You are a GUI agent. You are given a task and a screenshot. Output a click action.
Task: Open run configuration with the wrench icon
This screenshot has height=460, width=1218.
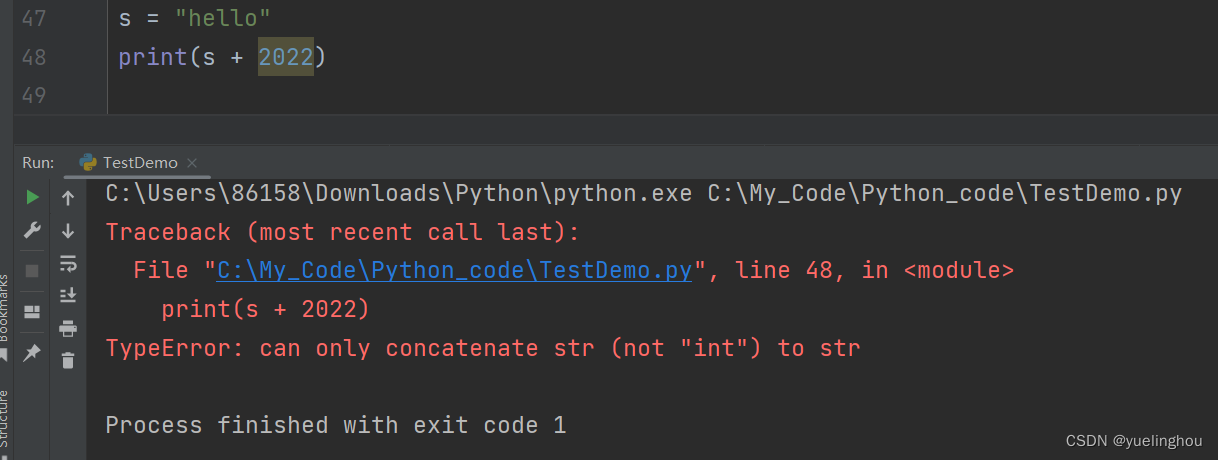coord(32,231)
